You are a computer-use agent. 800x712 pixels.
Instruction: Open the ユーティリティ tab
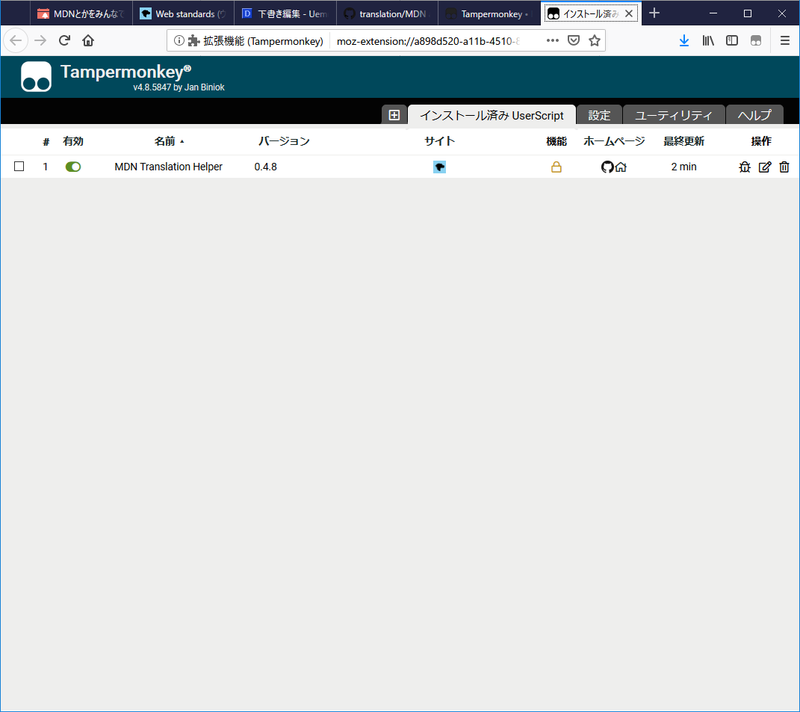673,115
